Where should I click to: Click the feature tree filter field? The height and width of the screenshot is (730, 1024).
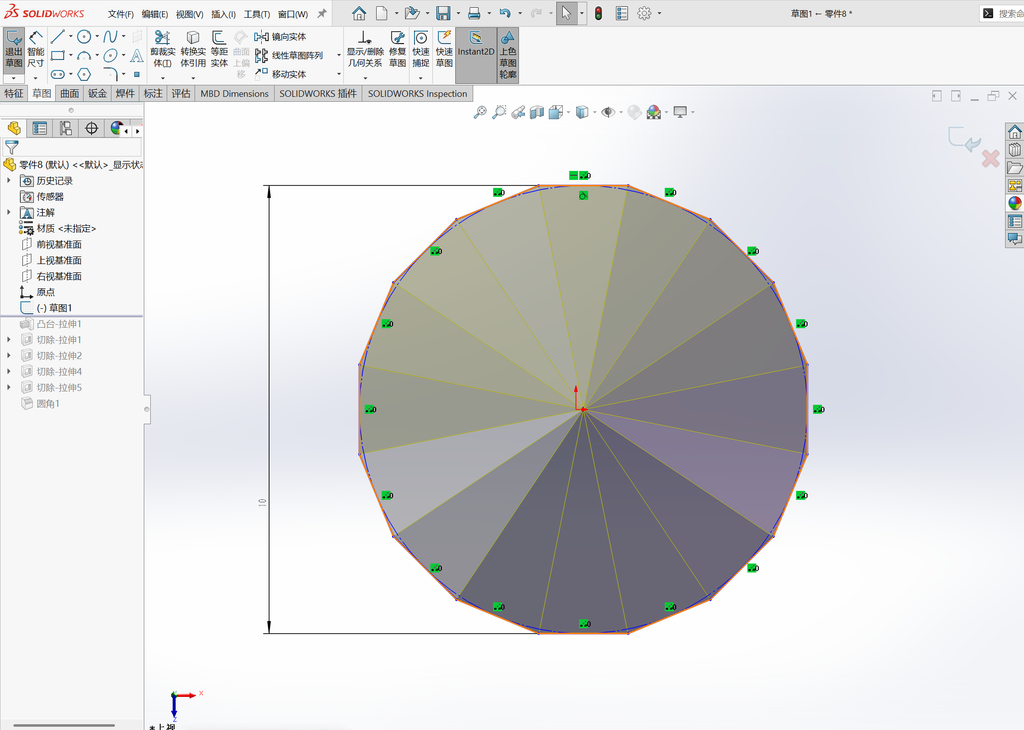[72, 148]
